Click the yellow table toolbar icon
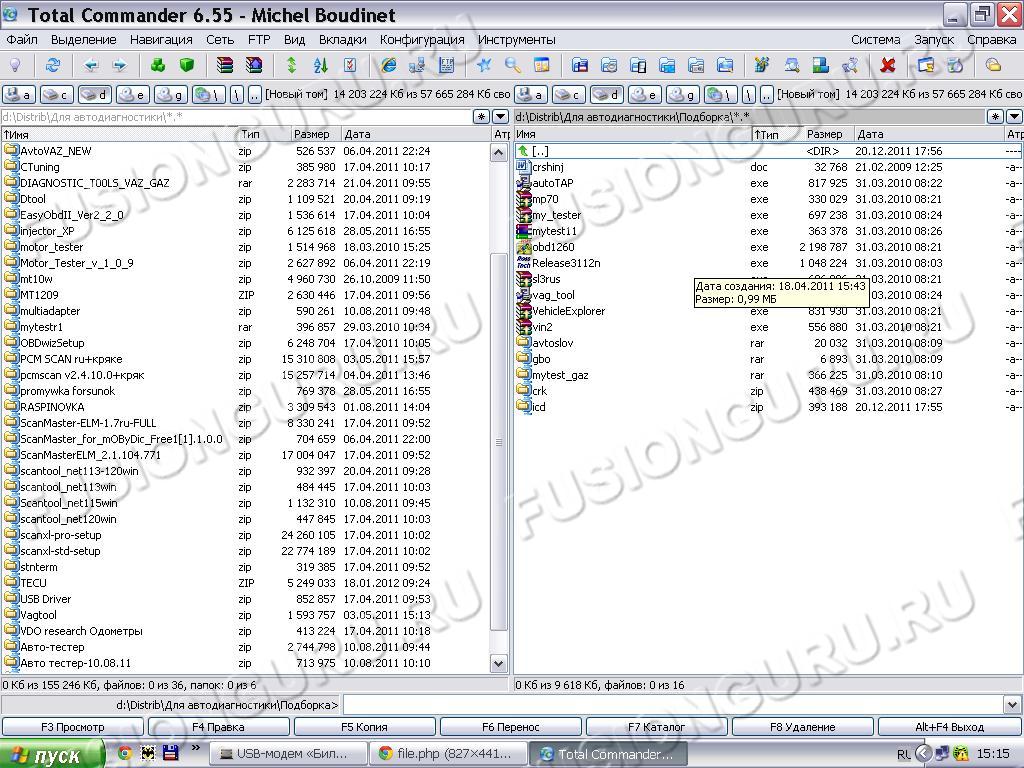This screenshot has height=768, width=1024. (541, 65)
